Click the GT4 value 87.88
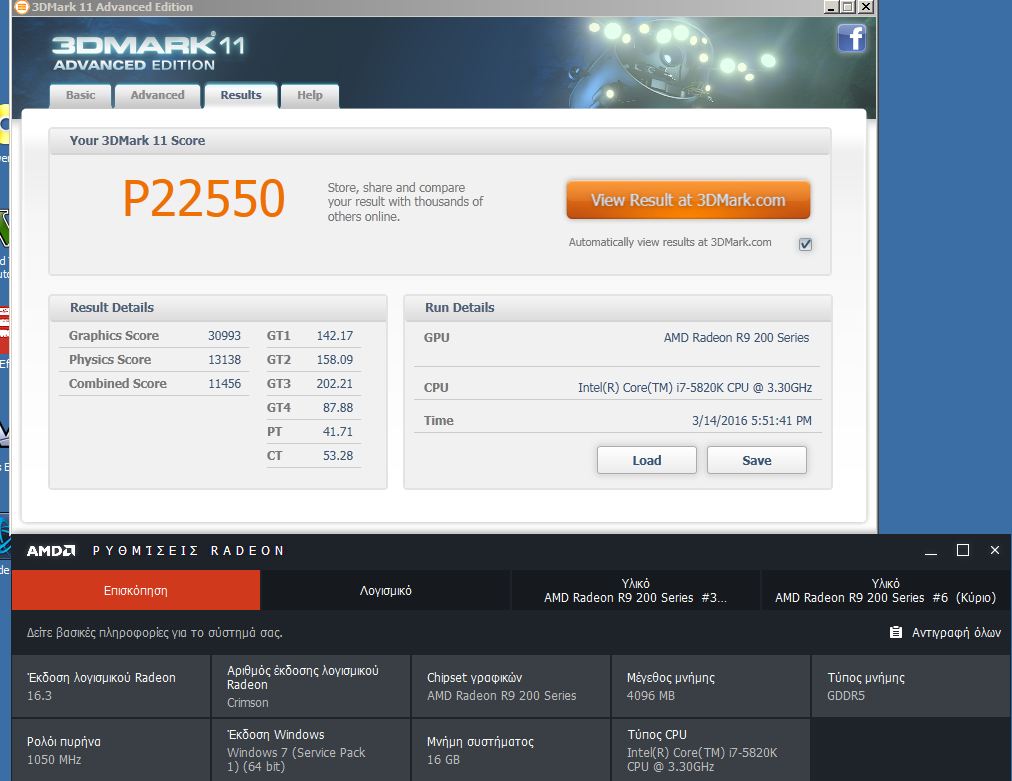The height and width of the screenshot is (781, 1012). click(338, 407)
